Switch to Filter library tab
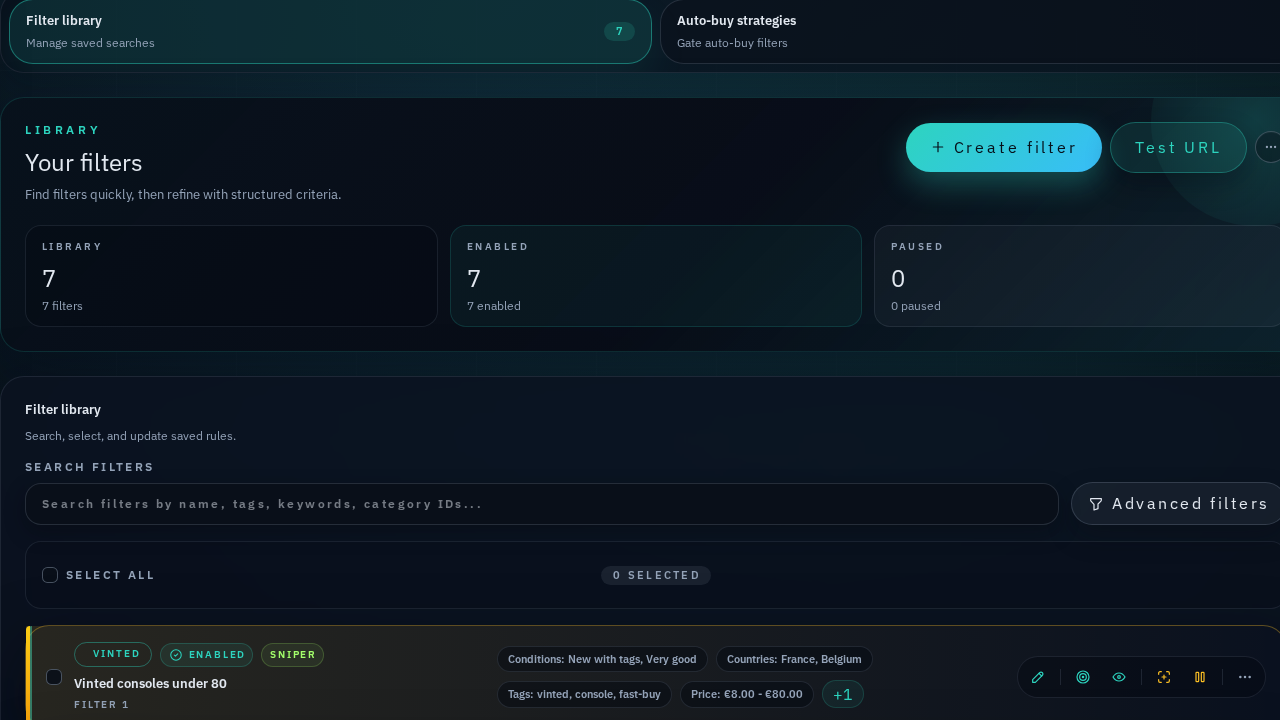 [330, 32]
